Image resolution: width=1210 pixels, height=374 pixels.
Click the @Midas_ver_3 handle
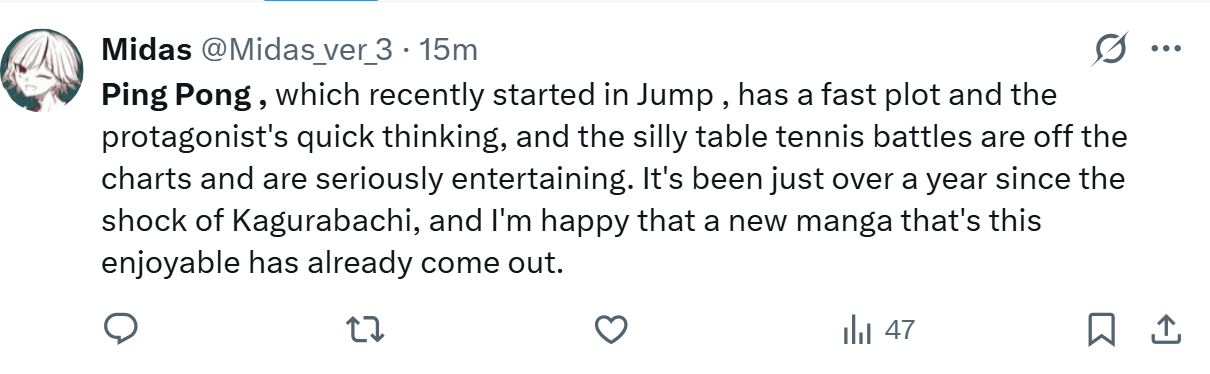(x=298, y=49)
